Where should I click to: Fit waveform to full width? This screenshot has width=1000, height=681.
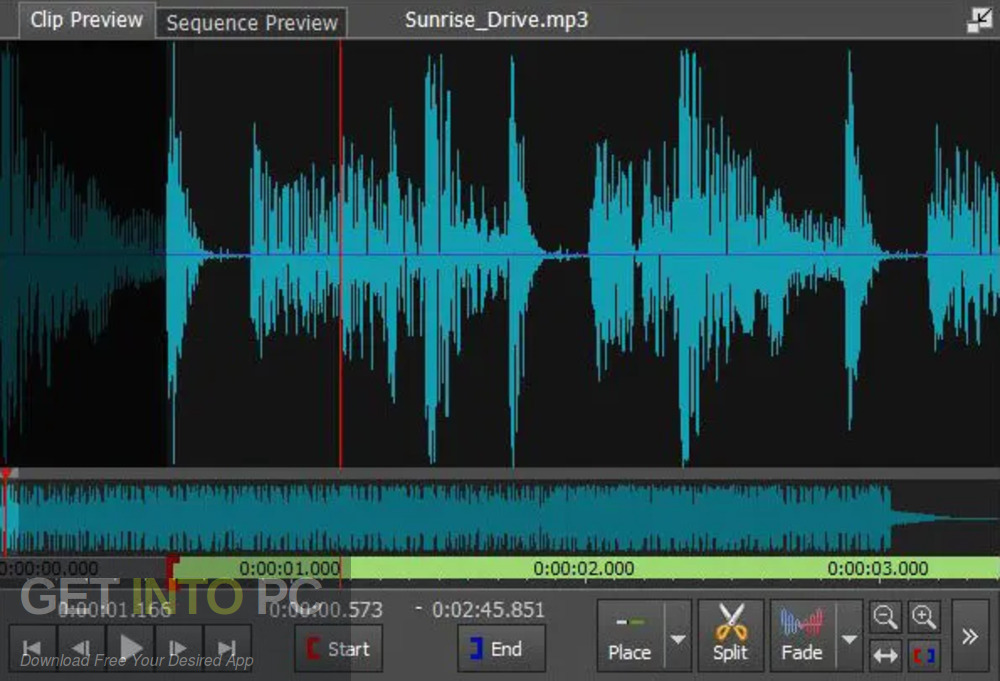885,655
